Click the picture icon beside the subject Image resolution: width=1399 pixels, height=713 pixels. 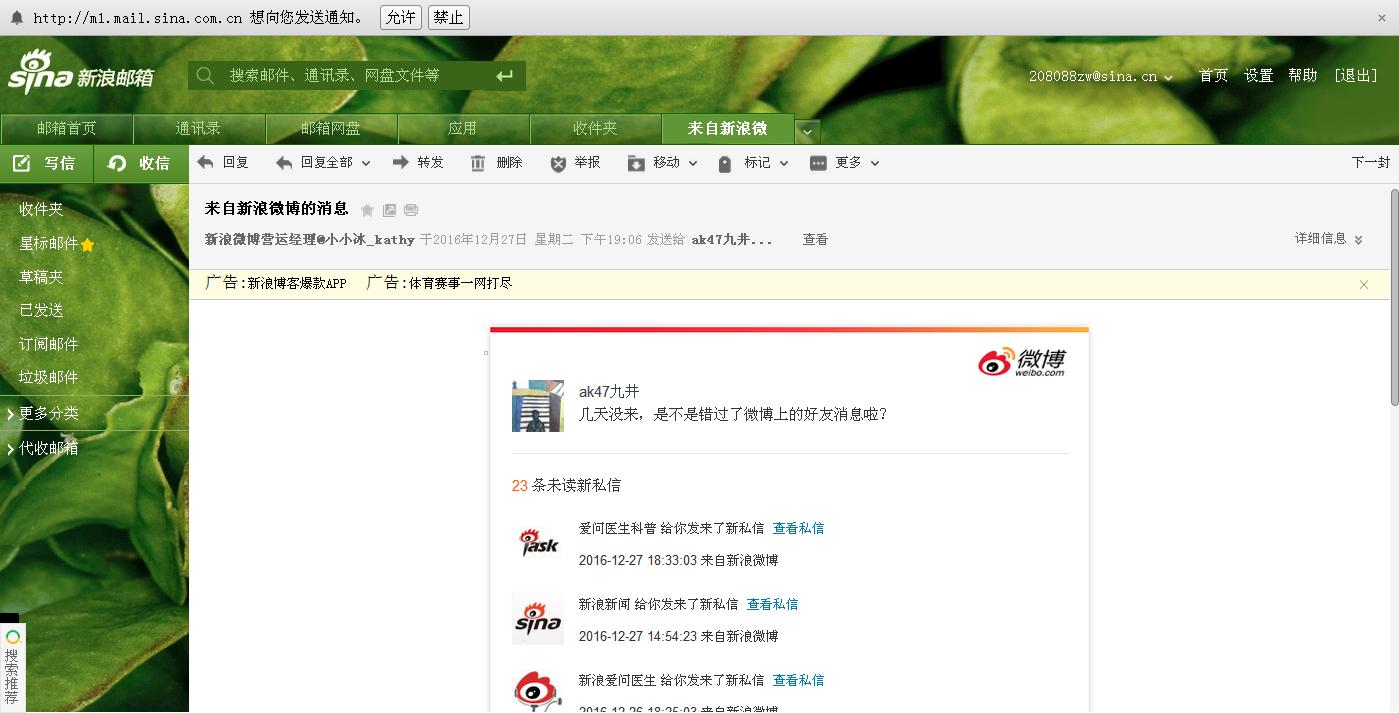tap(389, 210)
